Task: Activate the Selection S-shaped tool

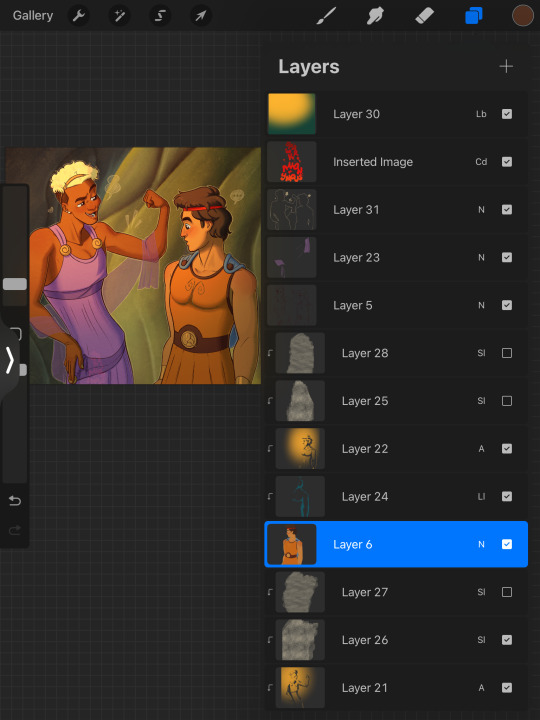Action: 160,16
